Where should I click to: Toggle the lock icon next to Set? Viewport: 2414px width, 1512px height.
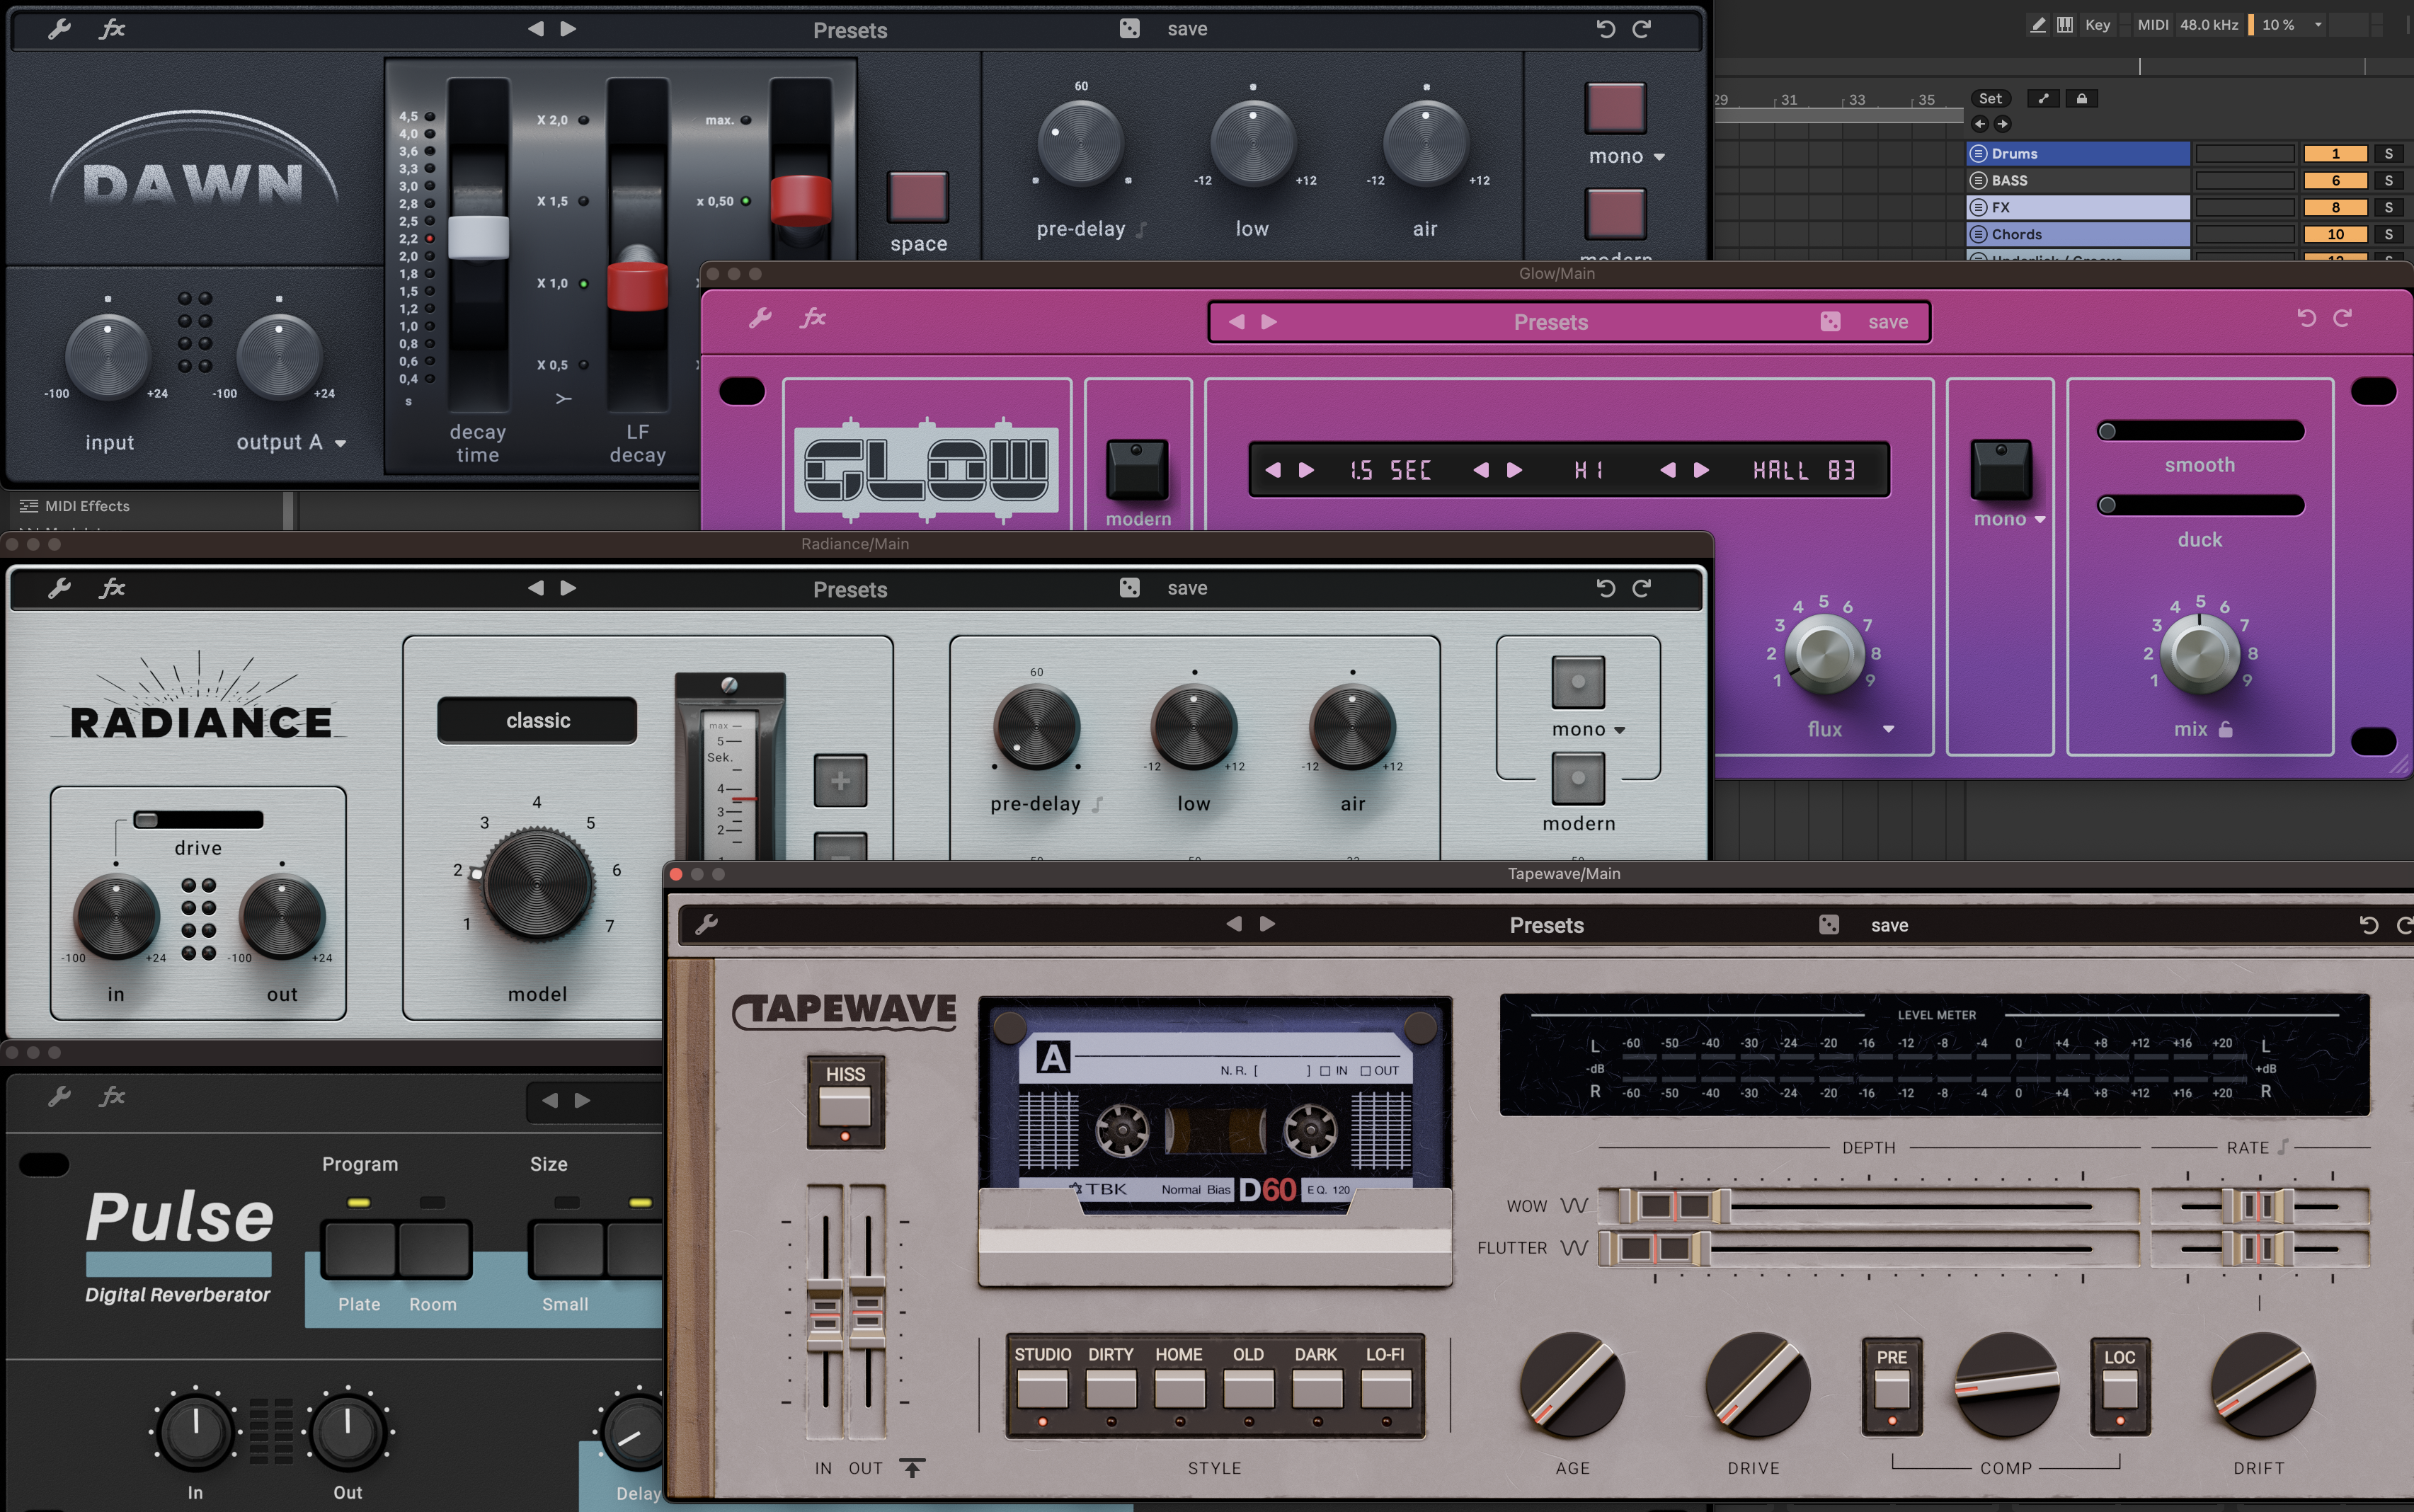click(2081, 98)
